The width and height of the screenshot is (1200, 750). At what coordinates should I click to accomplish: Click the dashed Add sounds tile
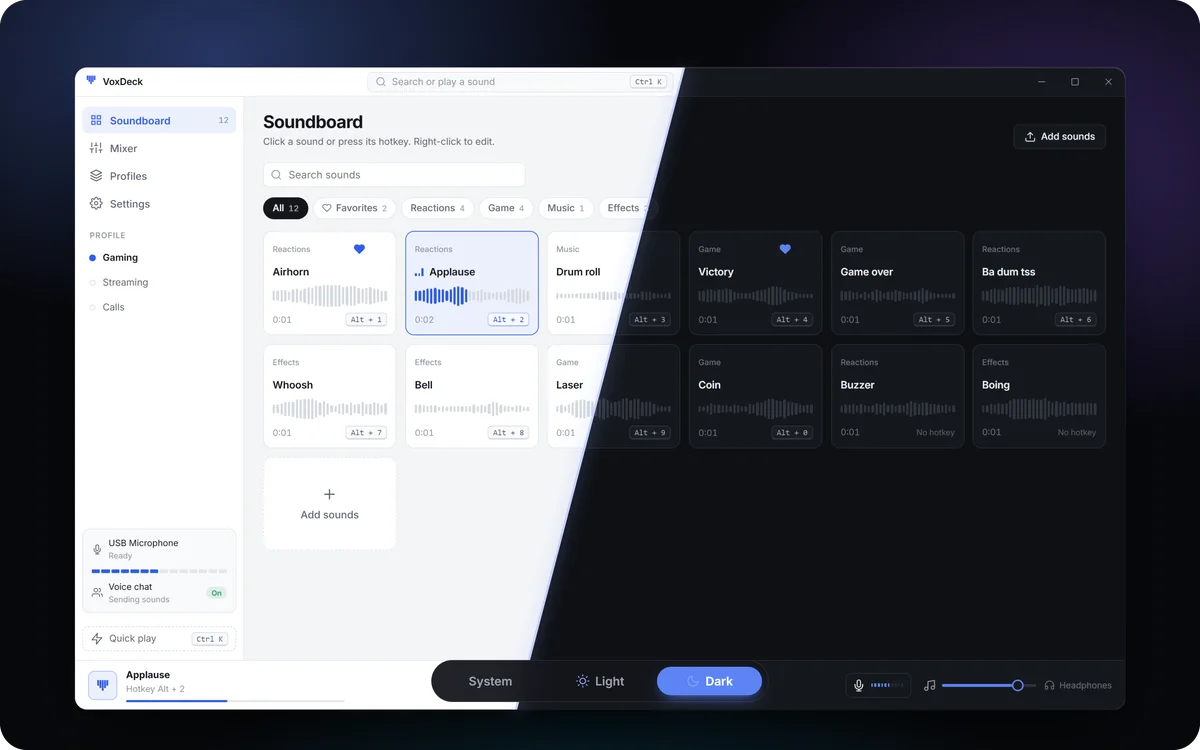[x=330, y=504]
